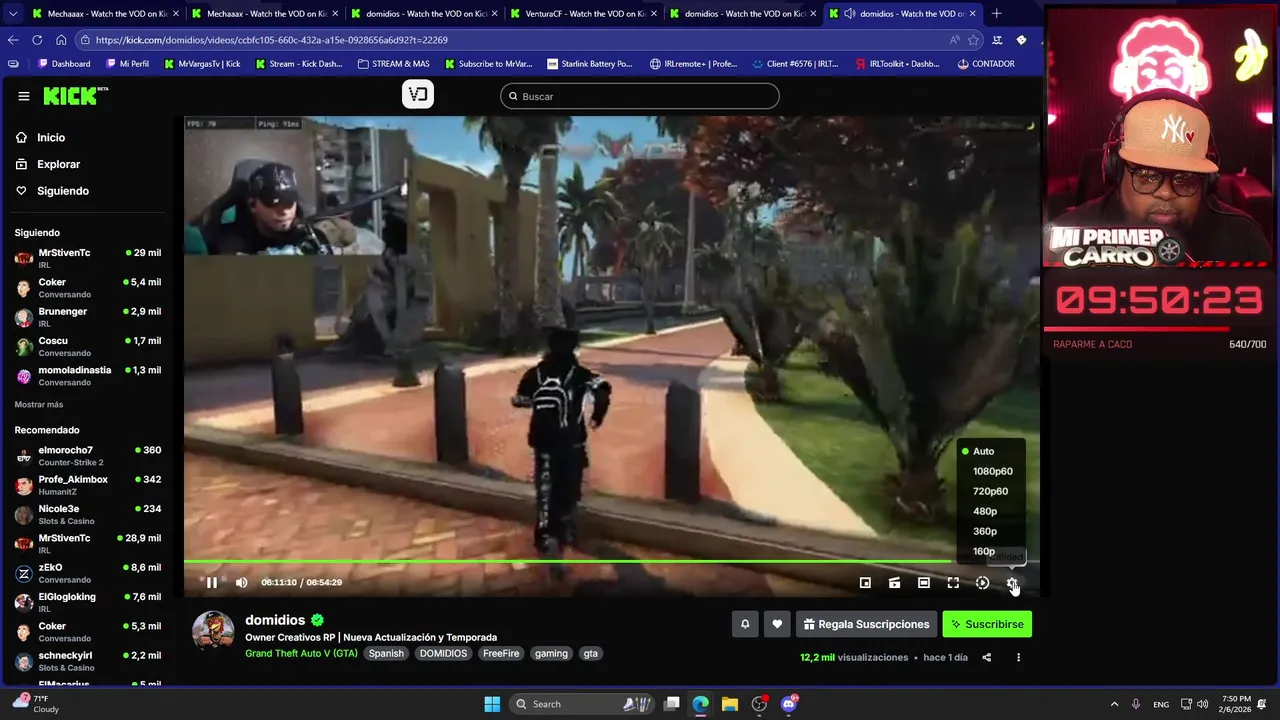Viewport: 1280px width, 720px height.
Task: Toggle notification bell for domidios
Action: point(745,624)
